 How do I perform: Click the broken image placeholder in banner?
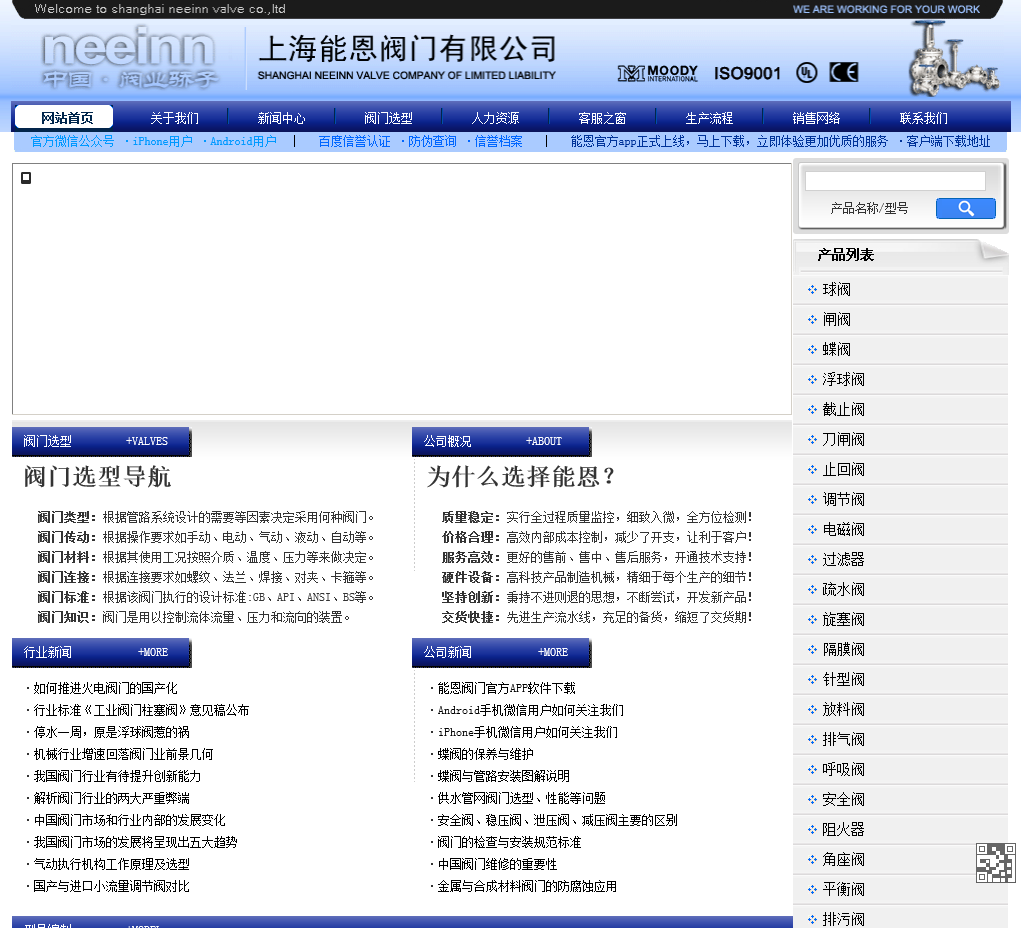point(26,178)
